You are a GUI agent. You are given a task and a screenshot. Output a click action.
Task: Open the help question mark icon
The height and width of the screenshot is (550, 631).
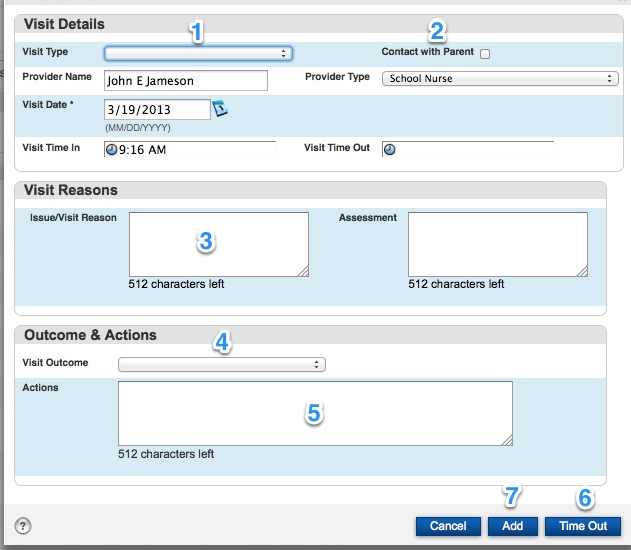tap(23, 526)
